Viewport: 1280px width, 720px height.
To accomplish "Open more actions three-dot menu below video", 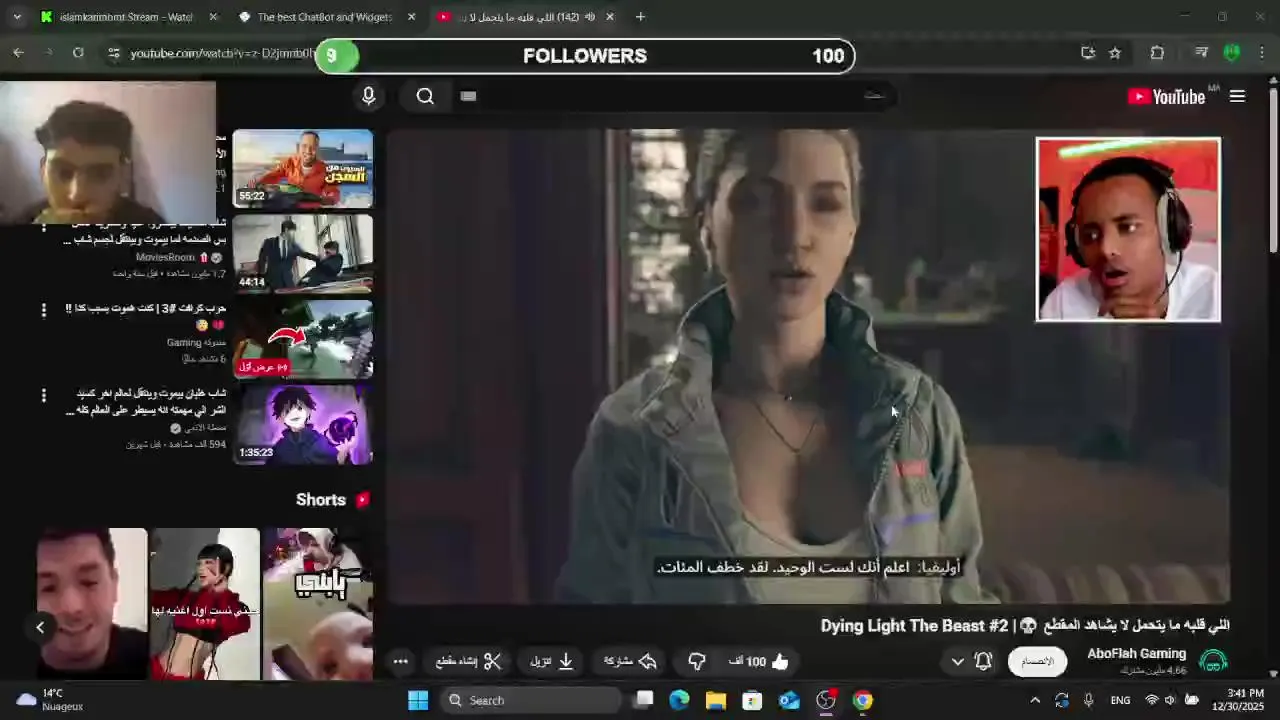I will click(400, 661).
